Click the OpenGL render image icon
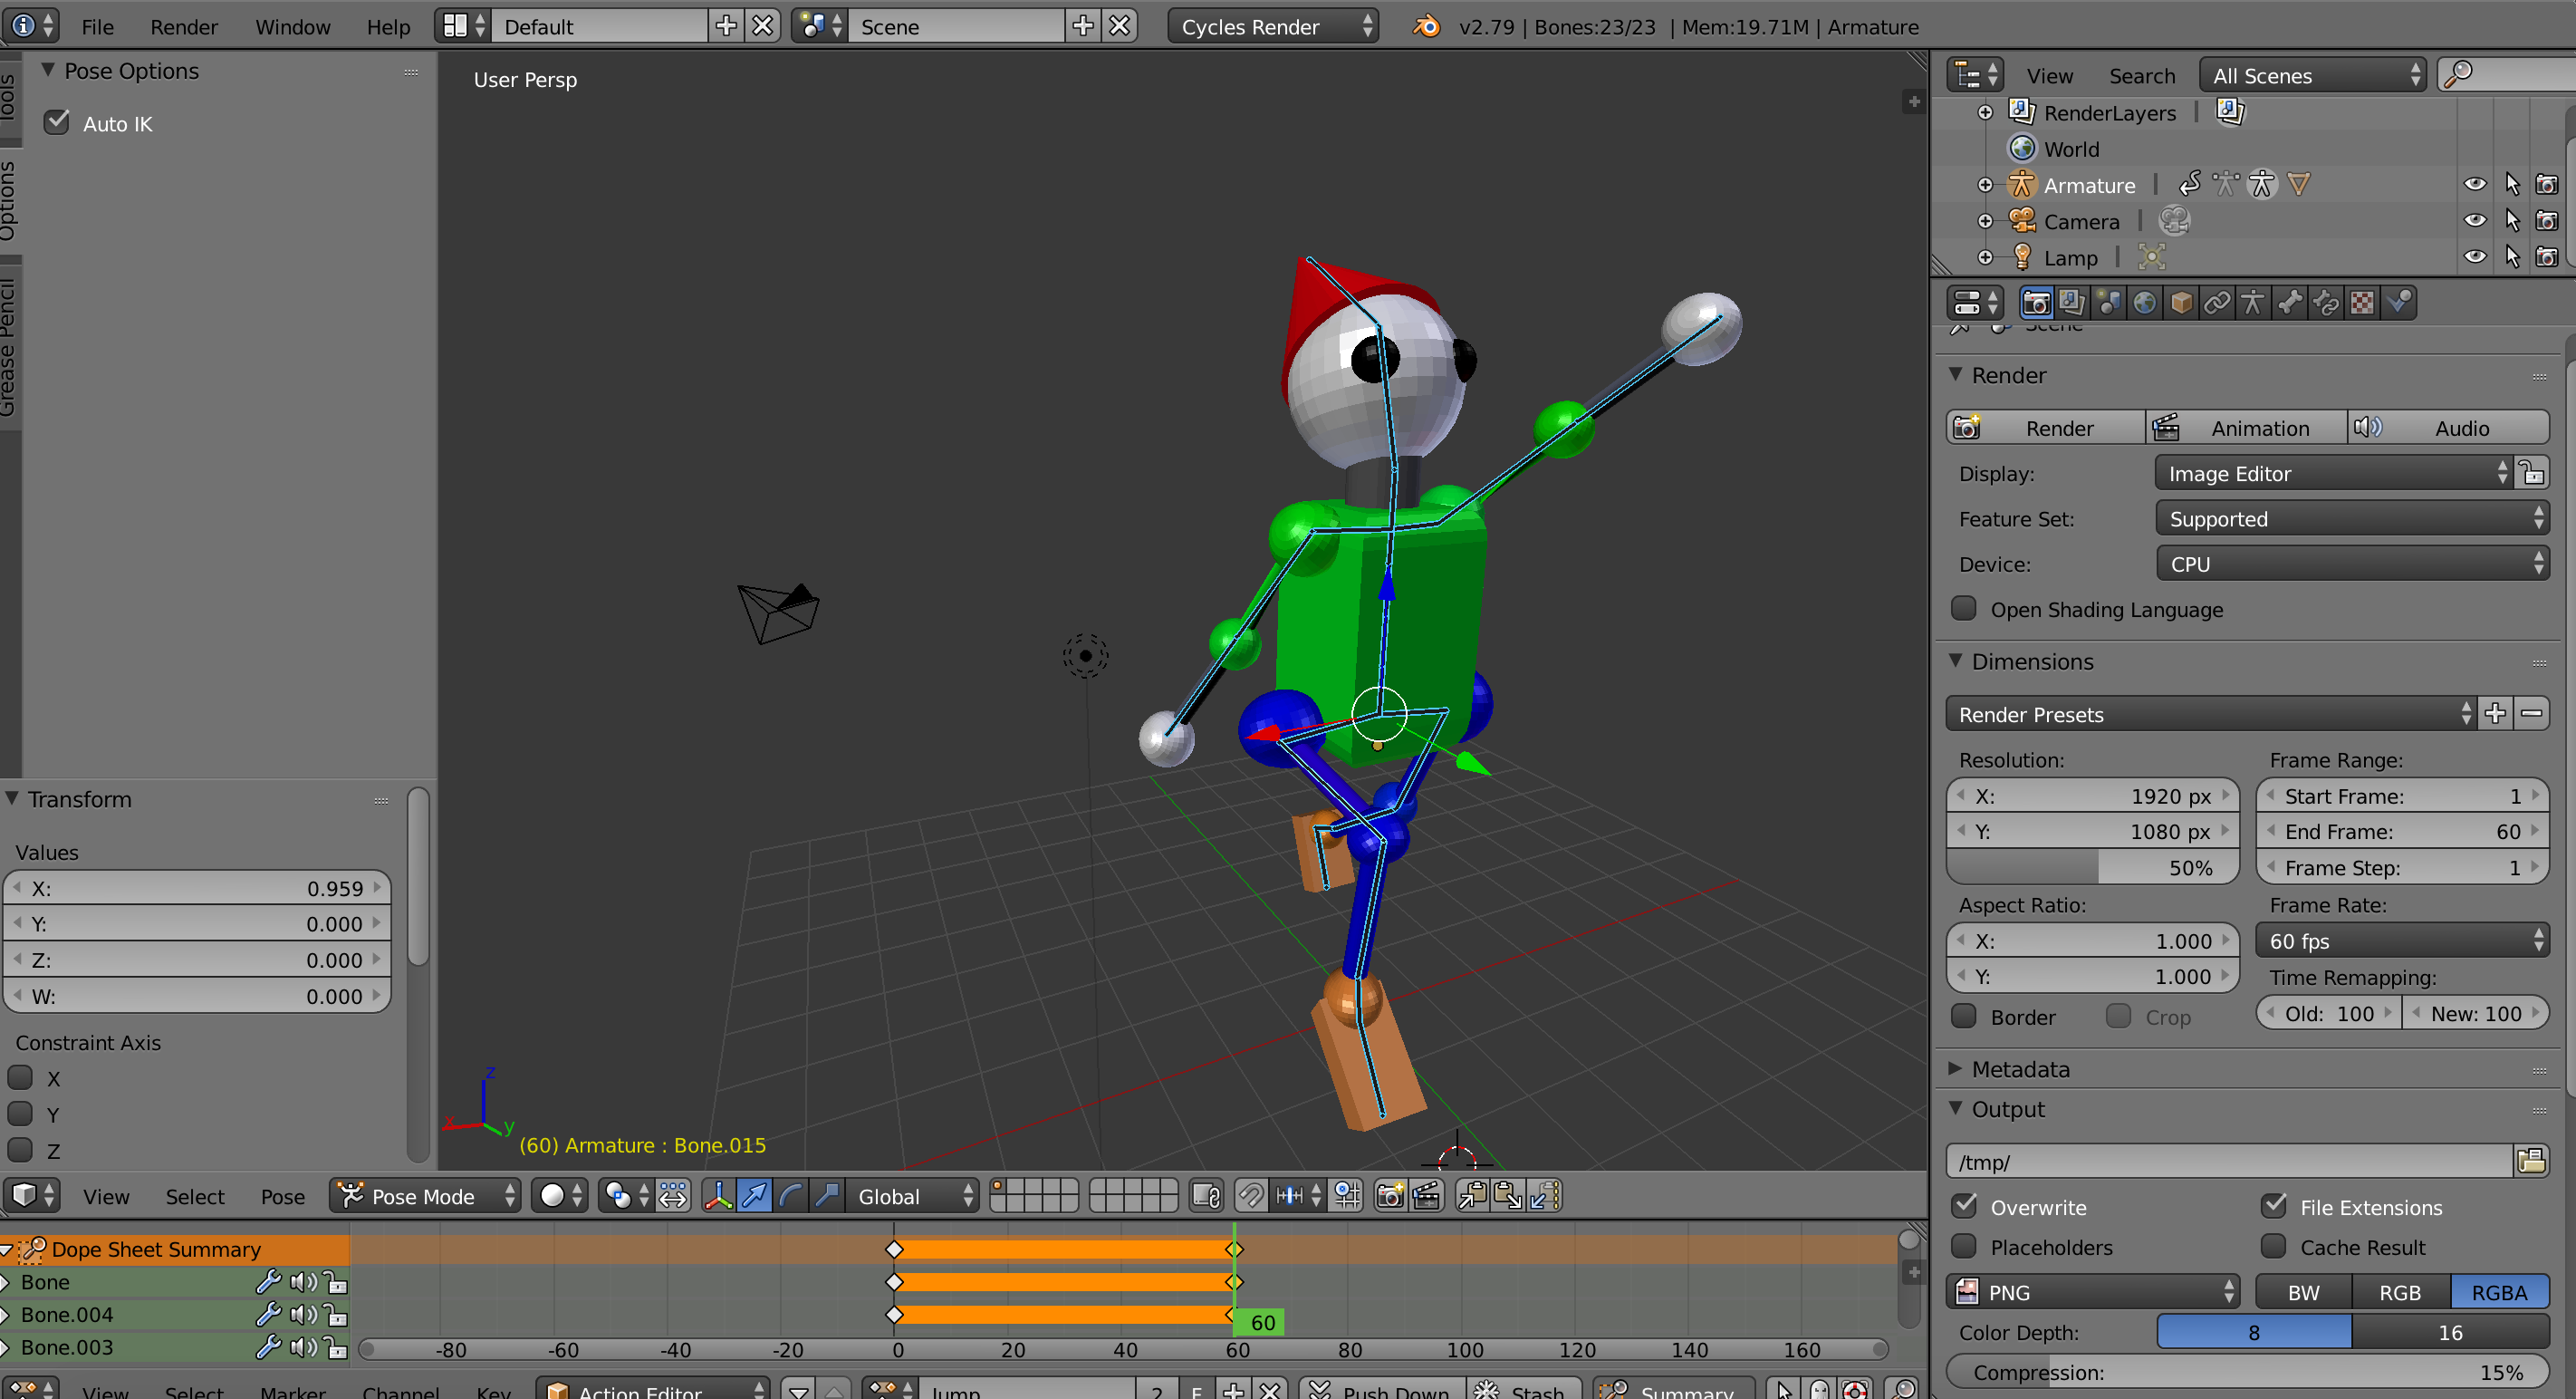The width and height of the screenshot is (2576, 1399). (x=1390, y=1196)
